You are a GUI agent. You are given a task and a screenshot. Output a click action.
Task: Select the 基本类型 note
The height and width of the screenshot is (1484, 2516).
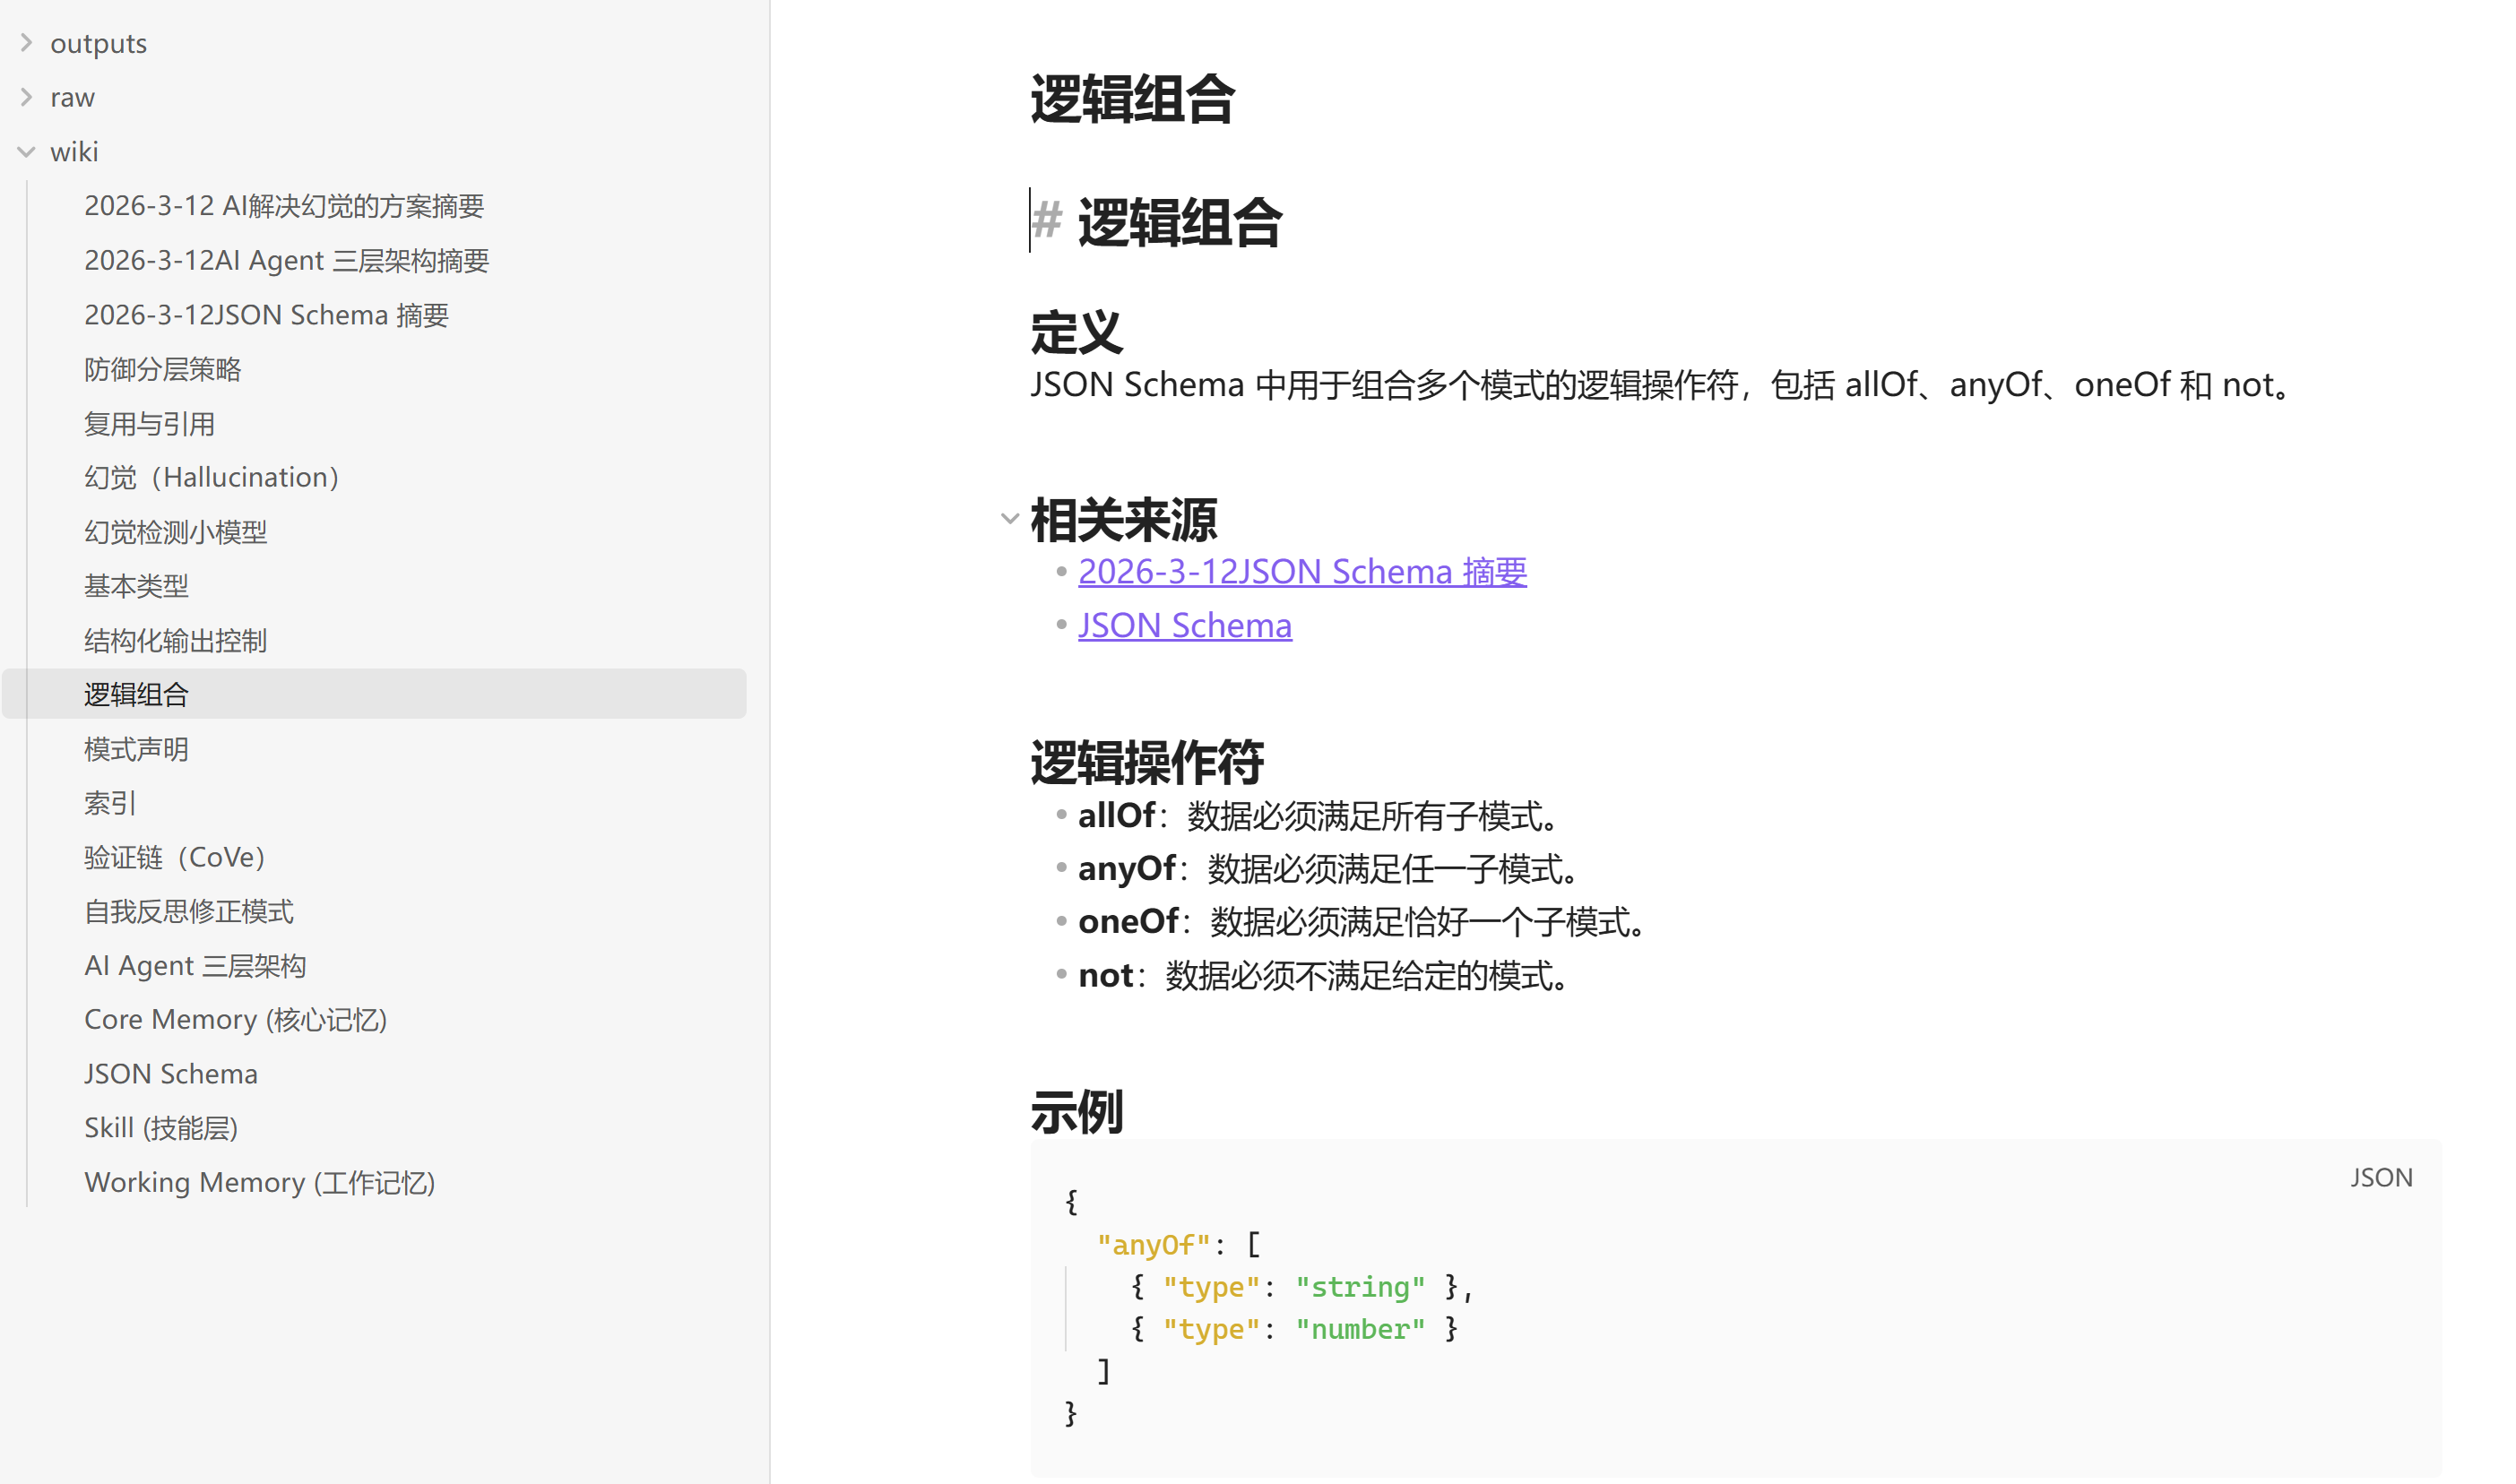[x=136, y=586]
